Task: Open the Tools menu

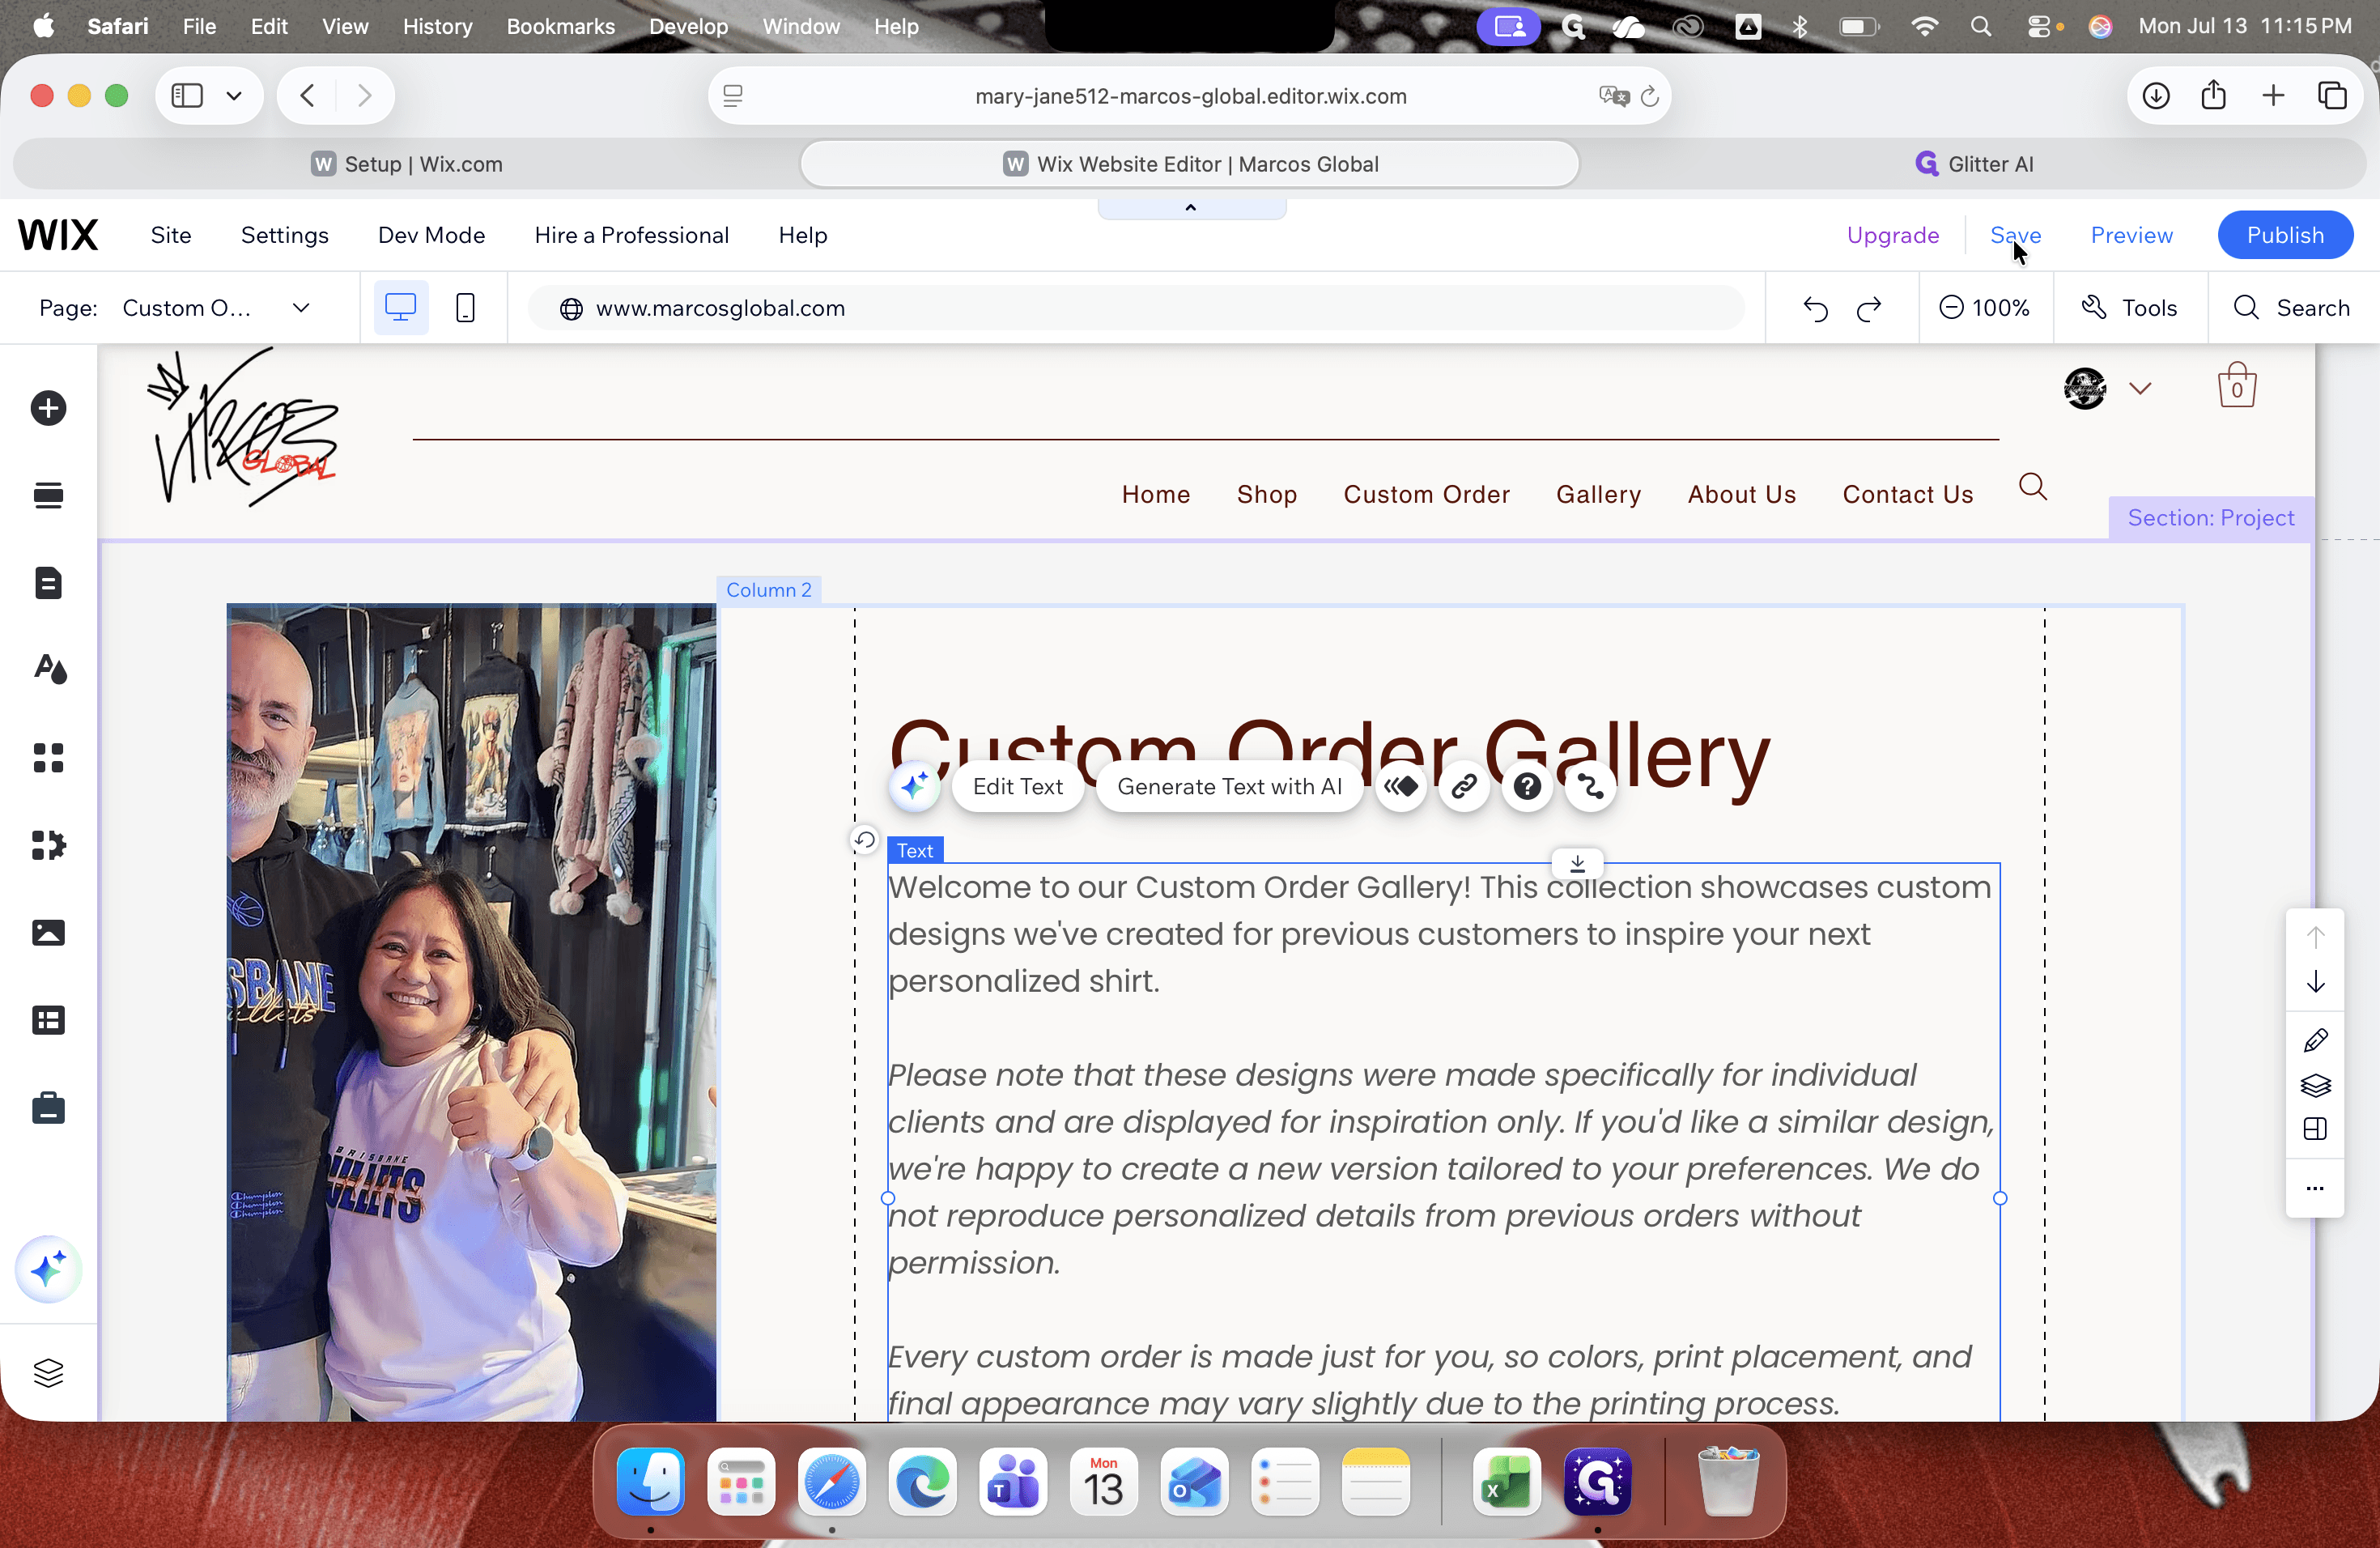Action: click(2129, 308)
